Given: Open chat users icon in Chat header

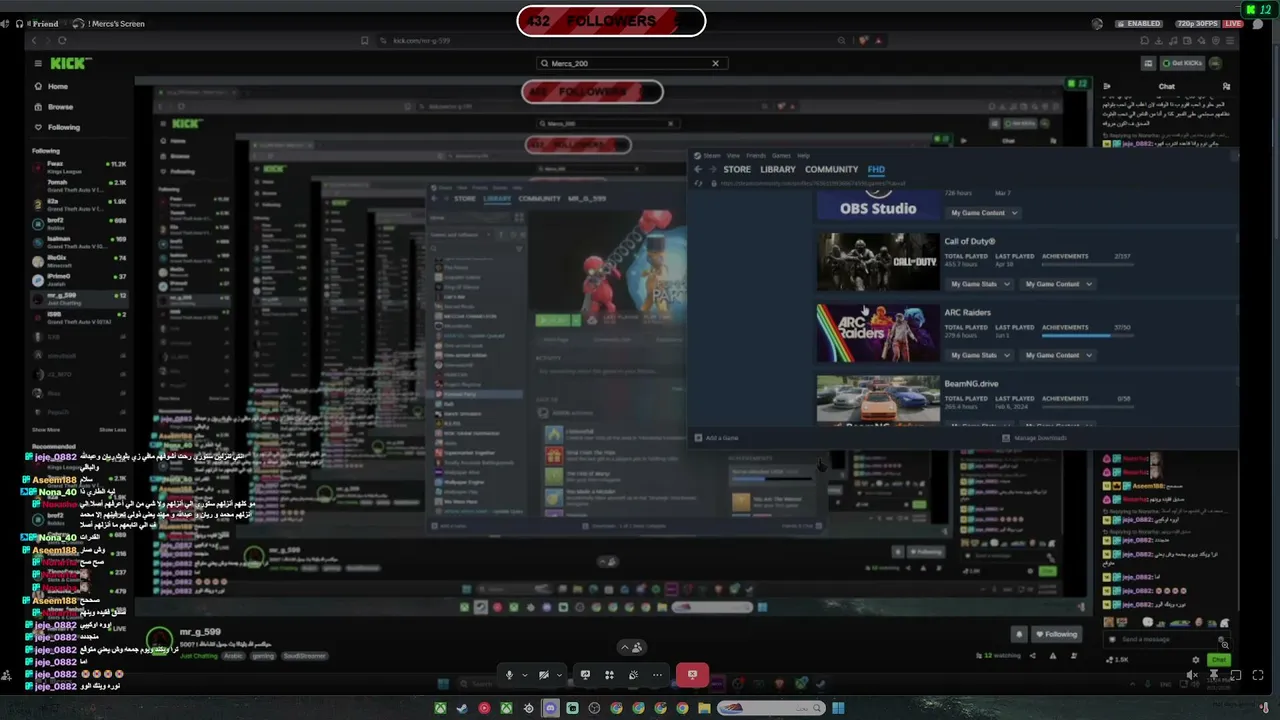Looking at the screenshot, I should coord(1227,87).
